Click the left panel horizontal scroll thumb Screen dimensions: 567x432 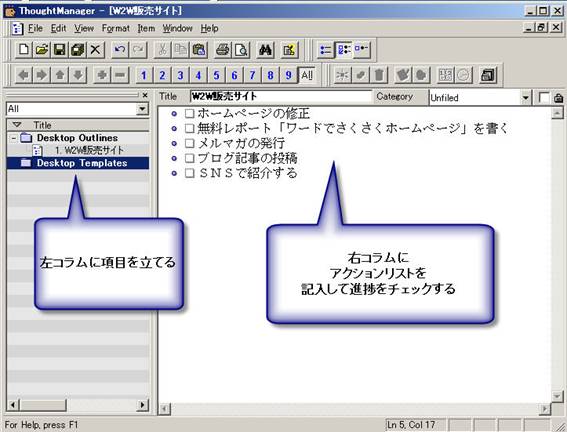[43, 405]
